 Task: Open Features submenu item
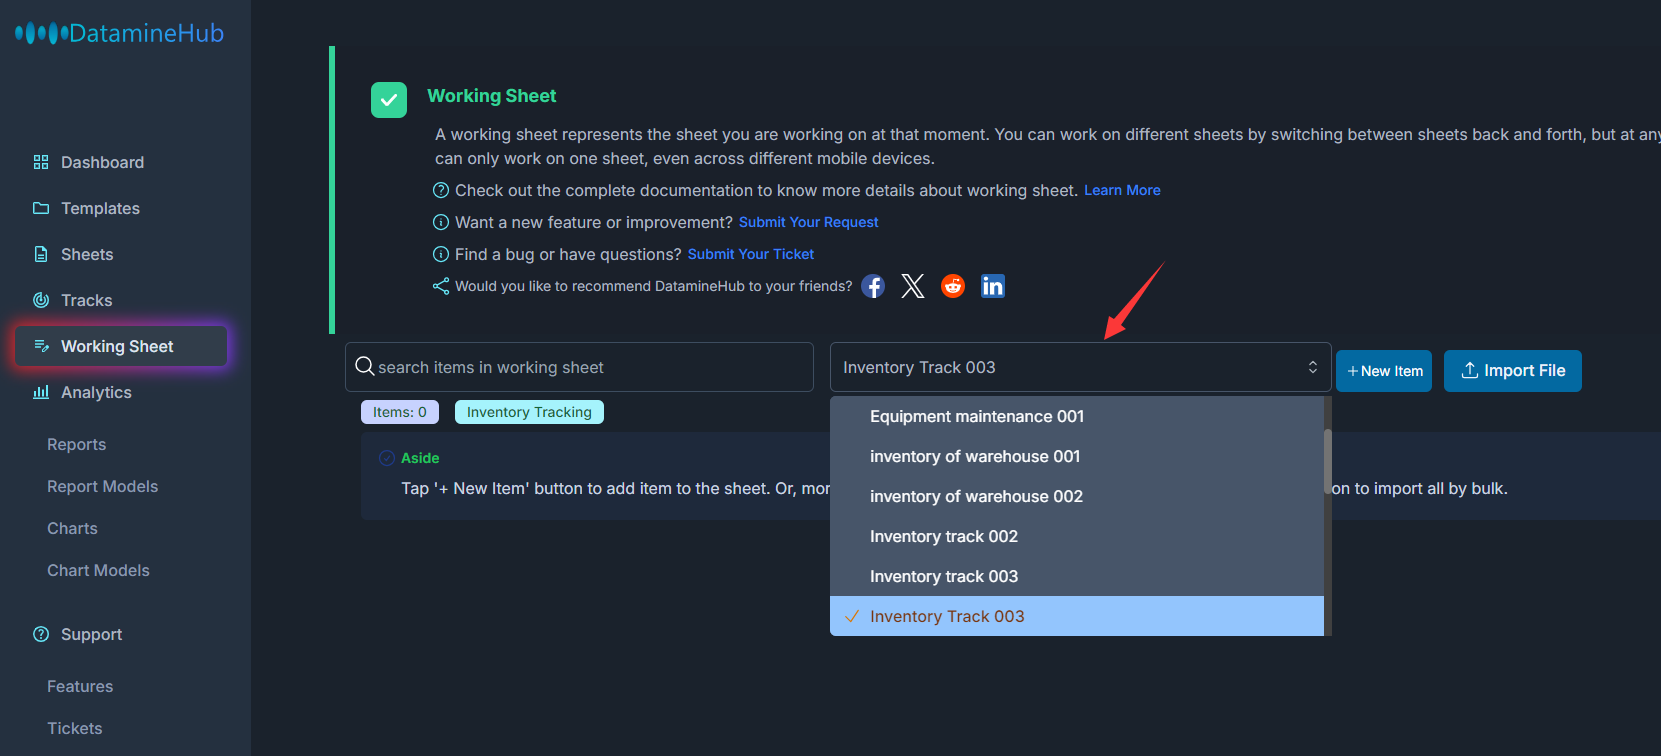click(x=80, y=686)
